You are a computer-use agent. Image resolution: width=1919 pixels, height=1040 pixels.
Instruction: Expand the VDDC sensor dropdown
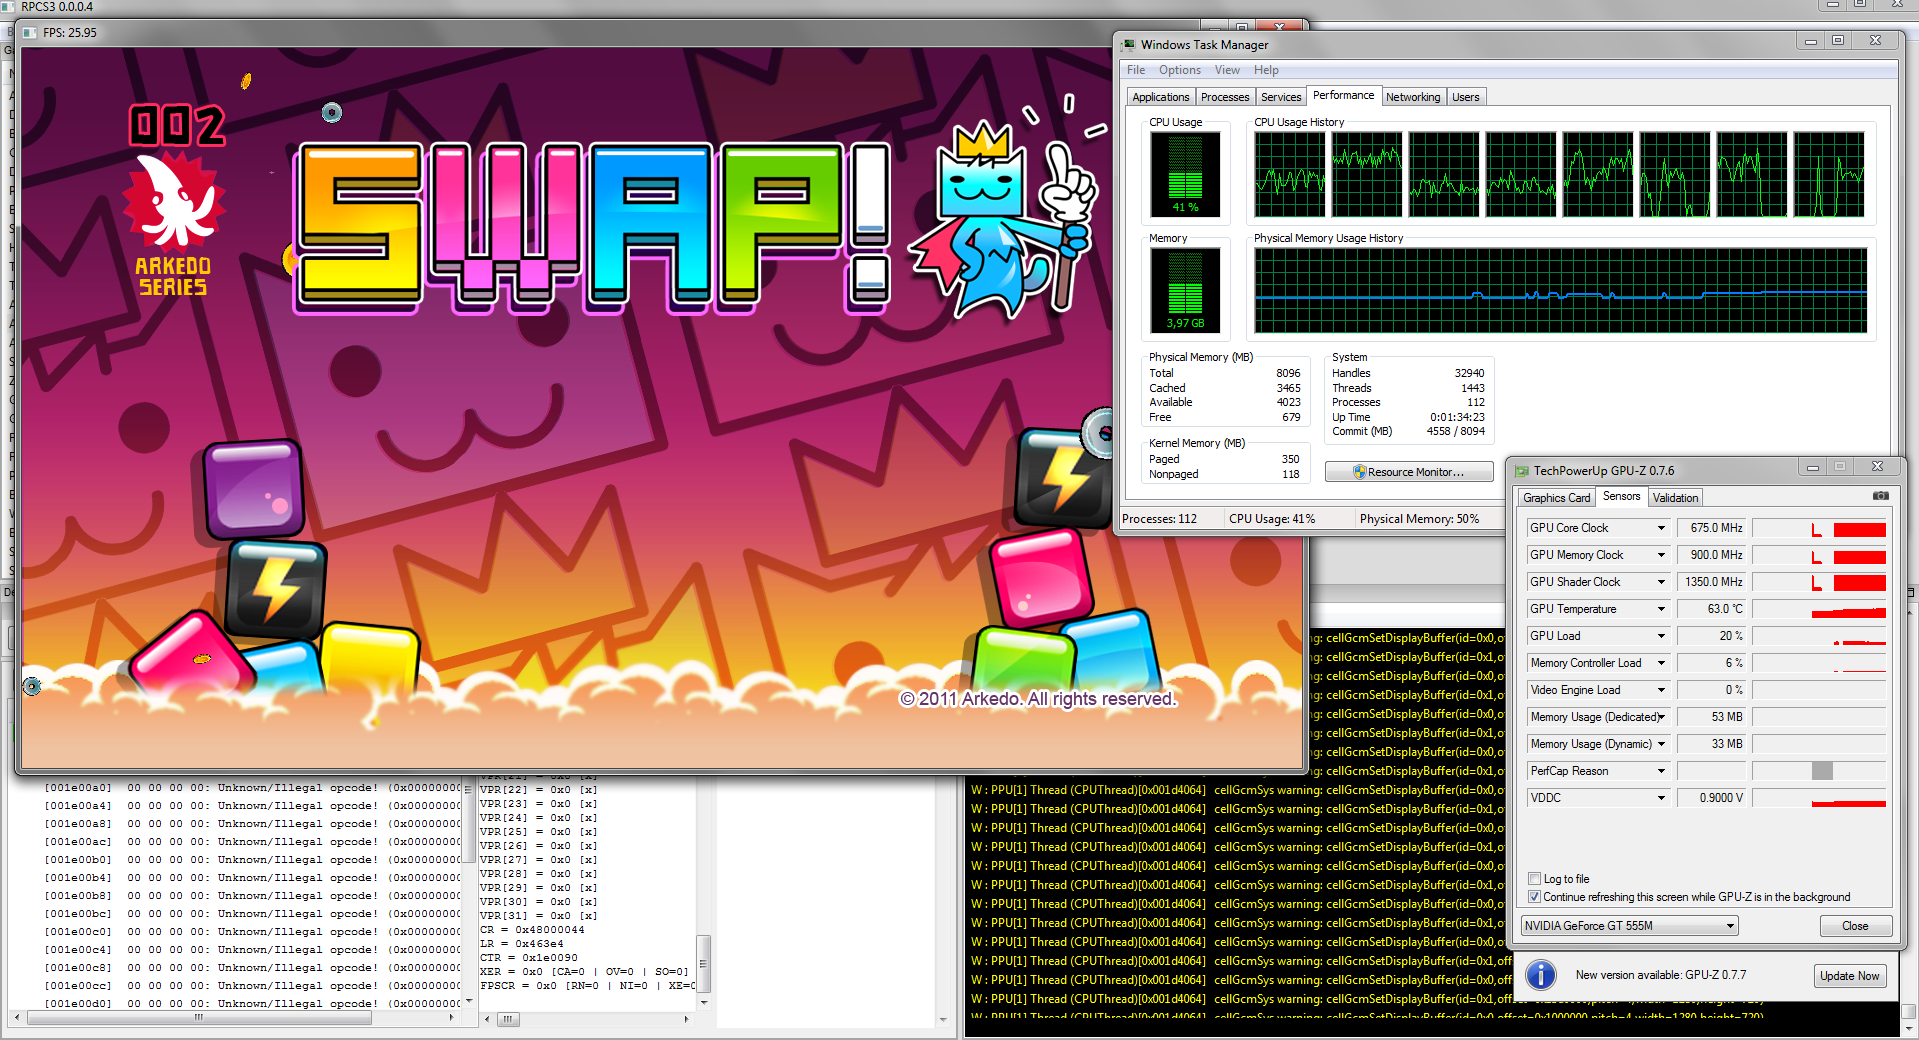1661,798
